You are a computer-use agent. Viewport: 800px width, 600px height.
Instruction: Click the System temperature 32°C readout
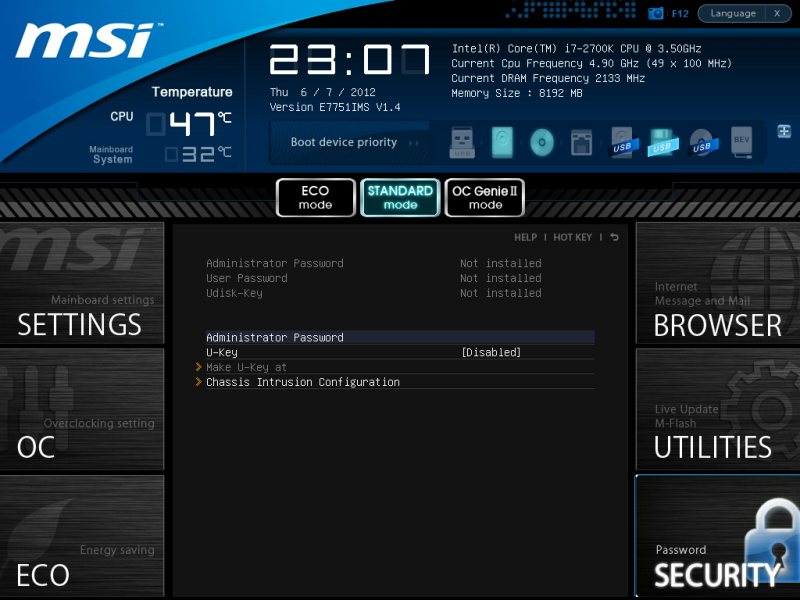point(199,154)
